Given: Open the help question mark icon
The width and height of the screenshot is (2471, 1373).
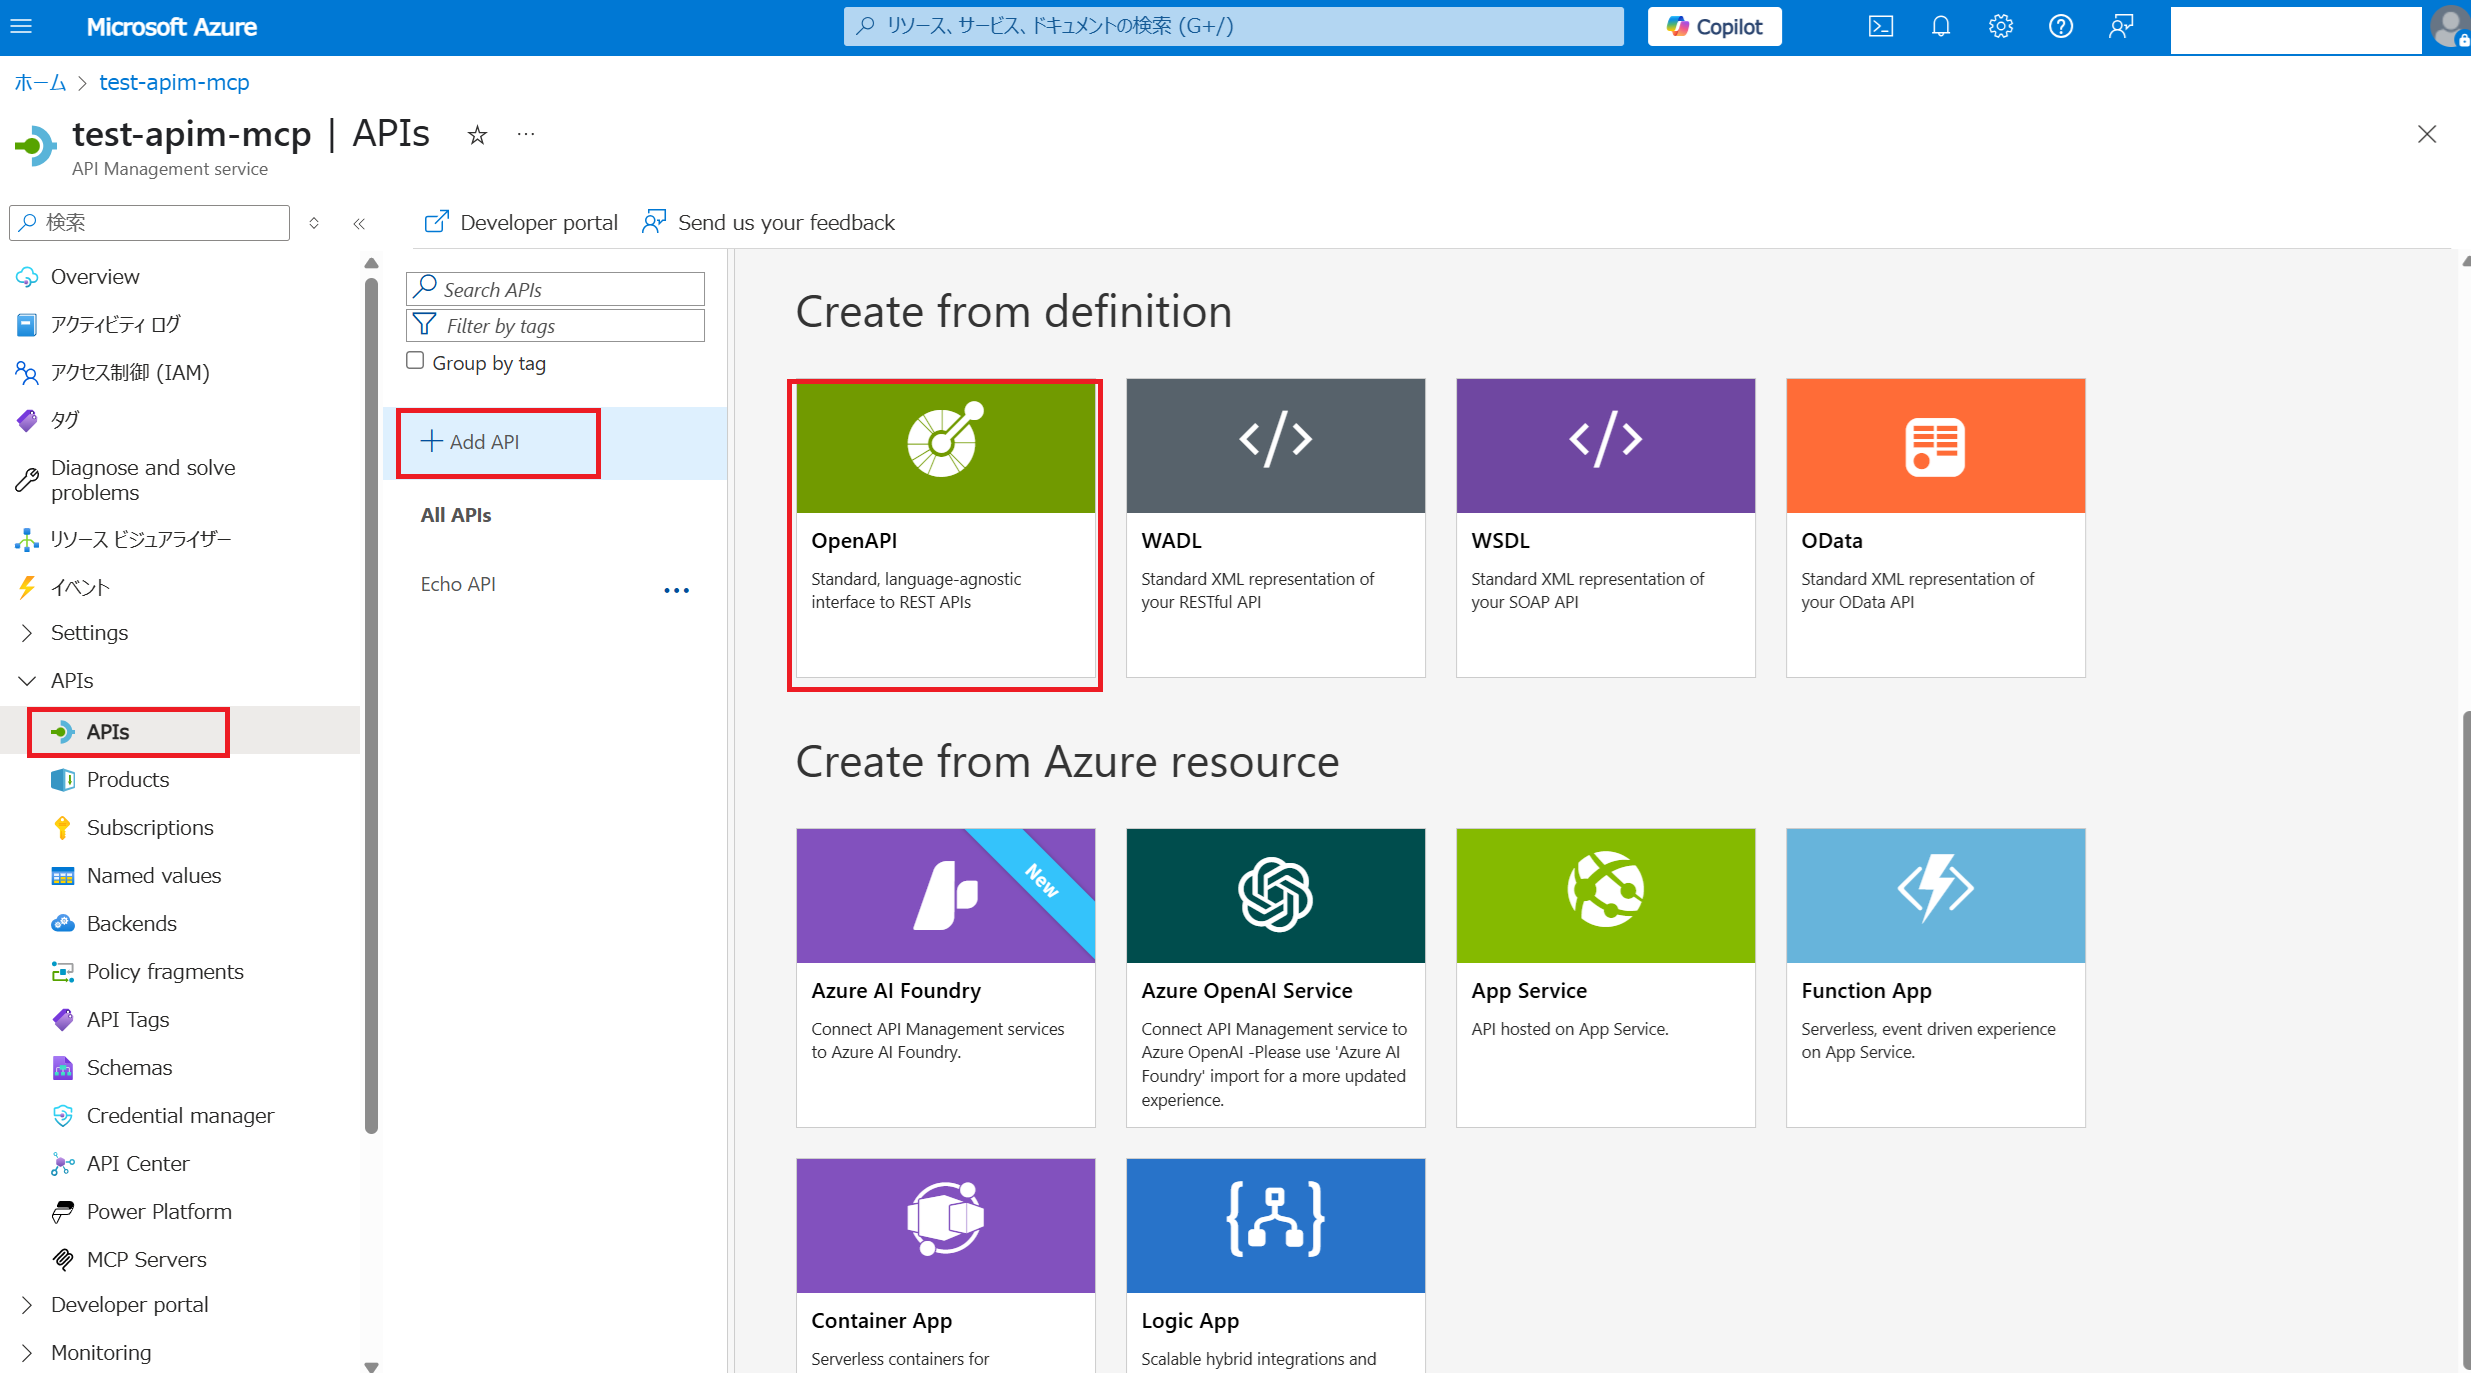Looking at the screenshot, I should [2060, 27].
